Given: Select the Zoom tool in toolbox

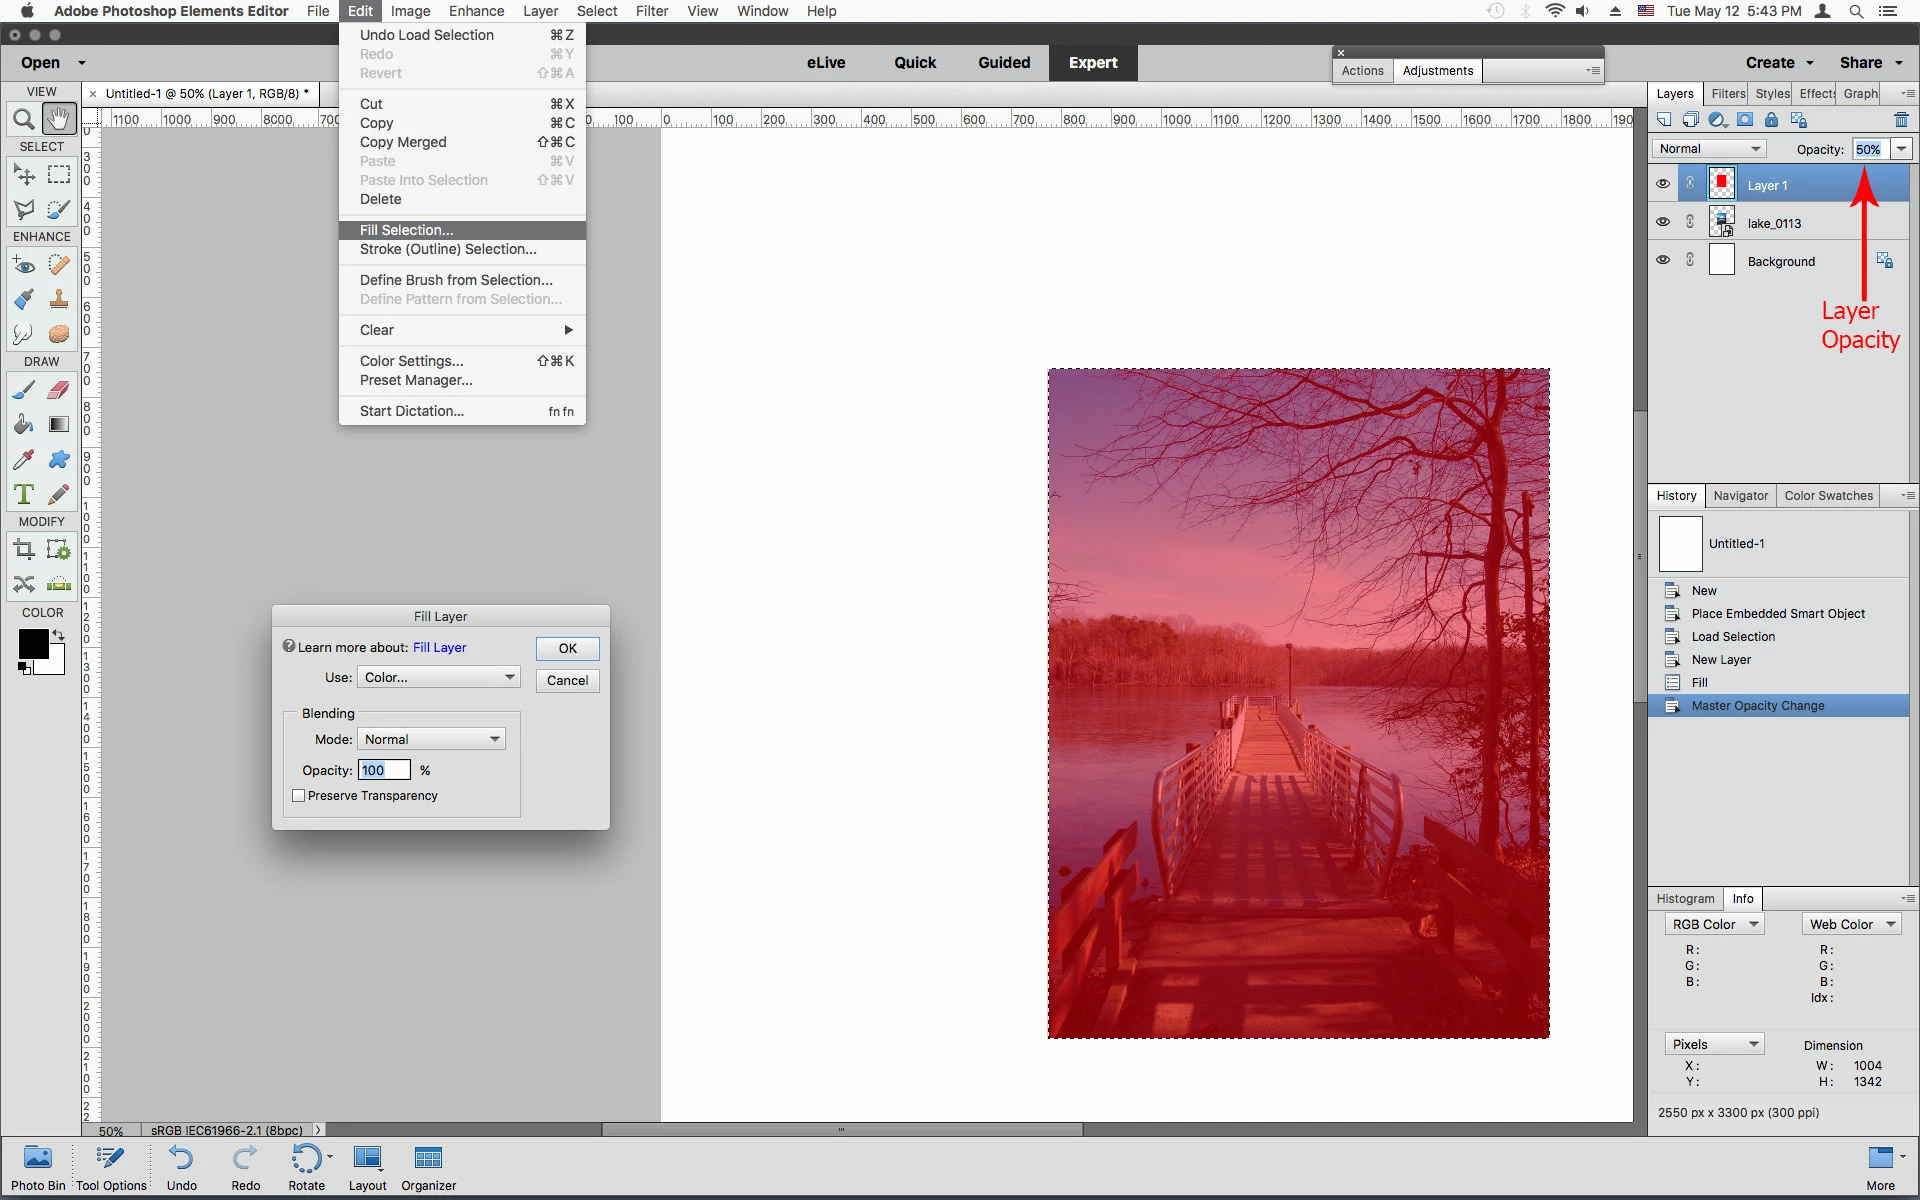Looking at the screenshot, I should click(x=24, y=120).
